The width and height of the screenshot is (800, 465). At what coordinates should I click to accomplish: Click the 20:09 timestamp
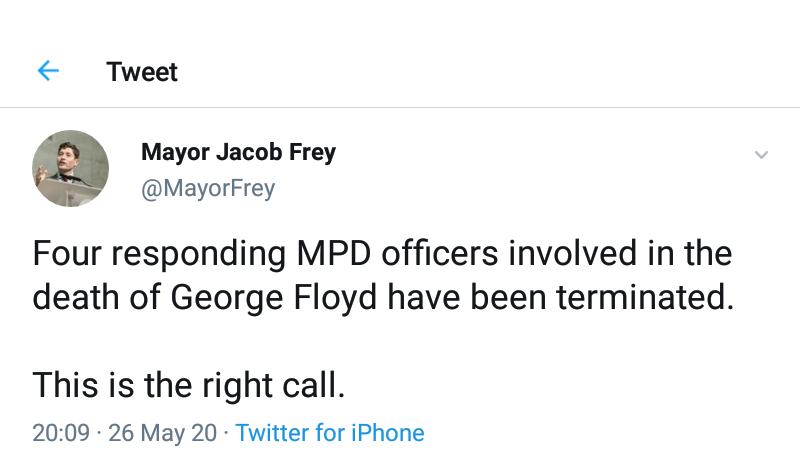coord(61,433)
